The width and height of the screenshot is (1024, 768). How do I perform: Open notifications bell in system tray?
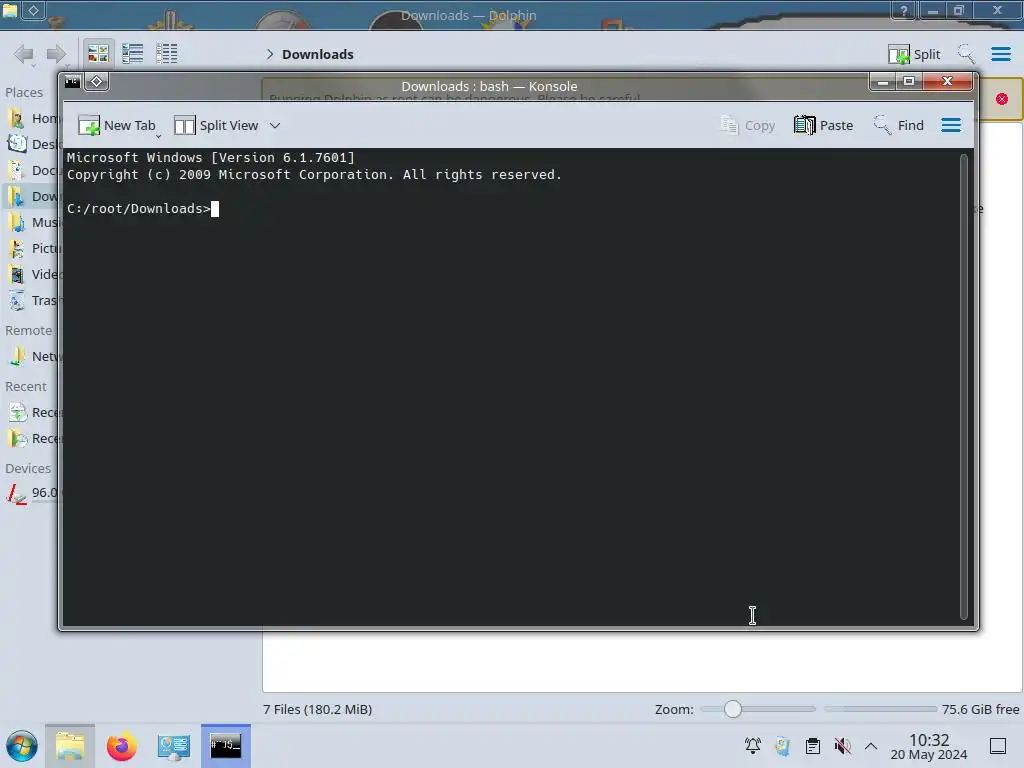pos(752,746)
